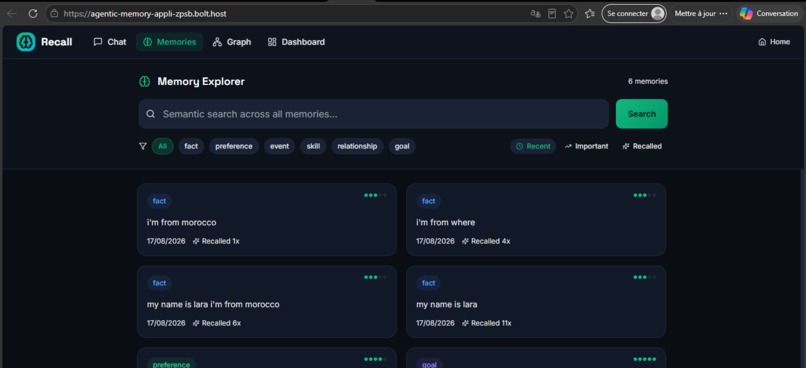
Task: Bookmark page with the star icon
Action: pos(569,14)
